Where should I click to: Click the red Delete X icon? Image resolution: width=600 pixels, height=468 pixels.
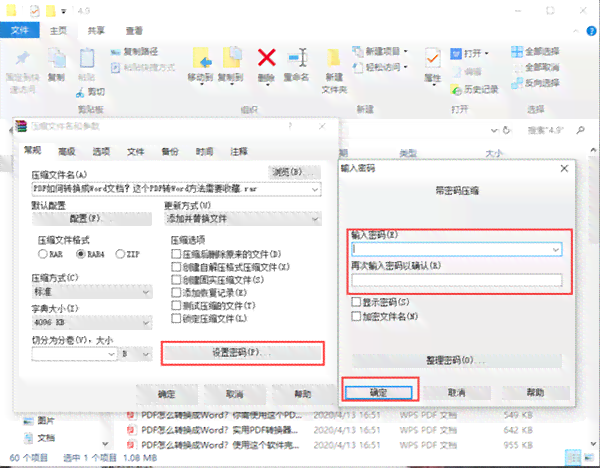(266, 57)
